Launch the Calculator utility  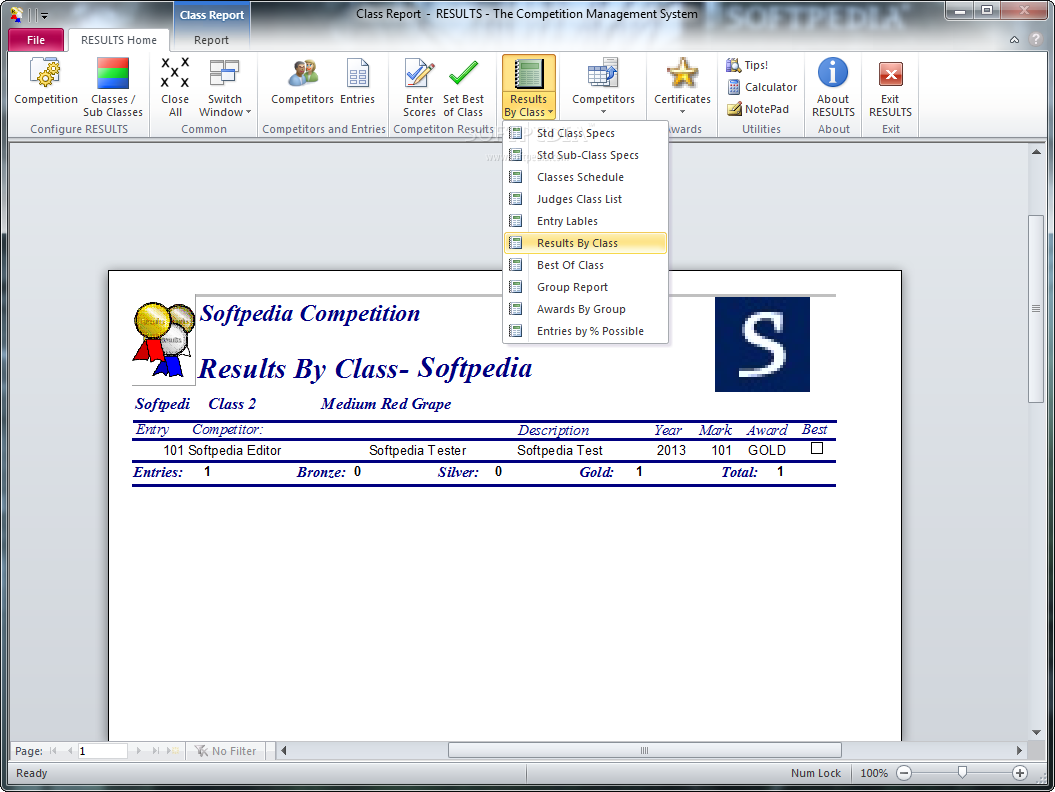pos(762,87)
